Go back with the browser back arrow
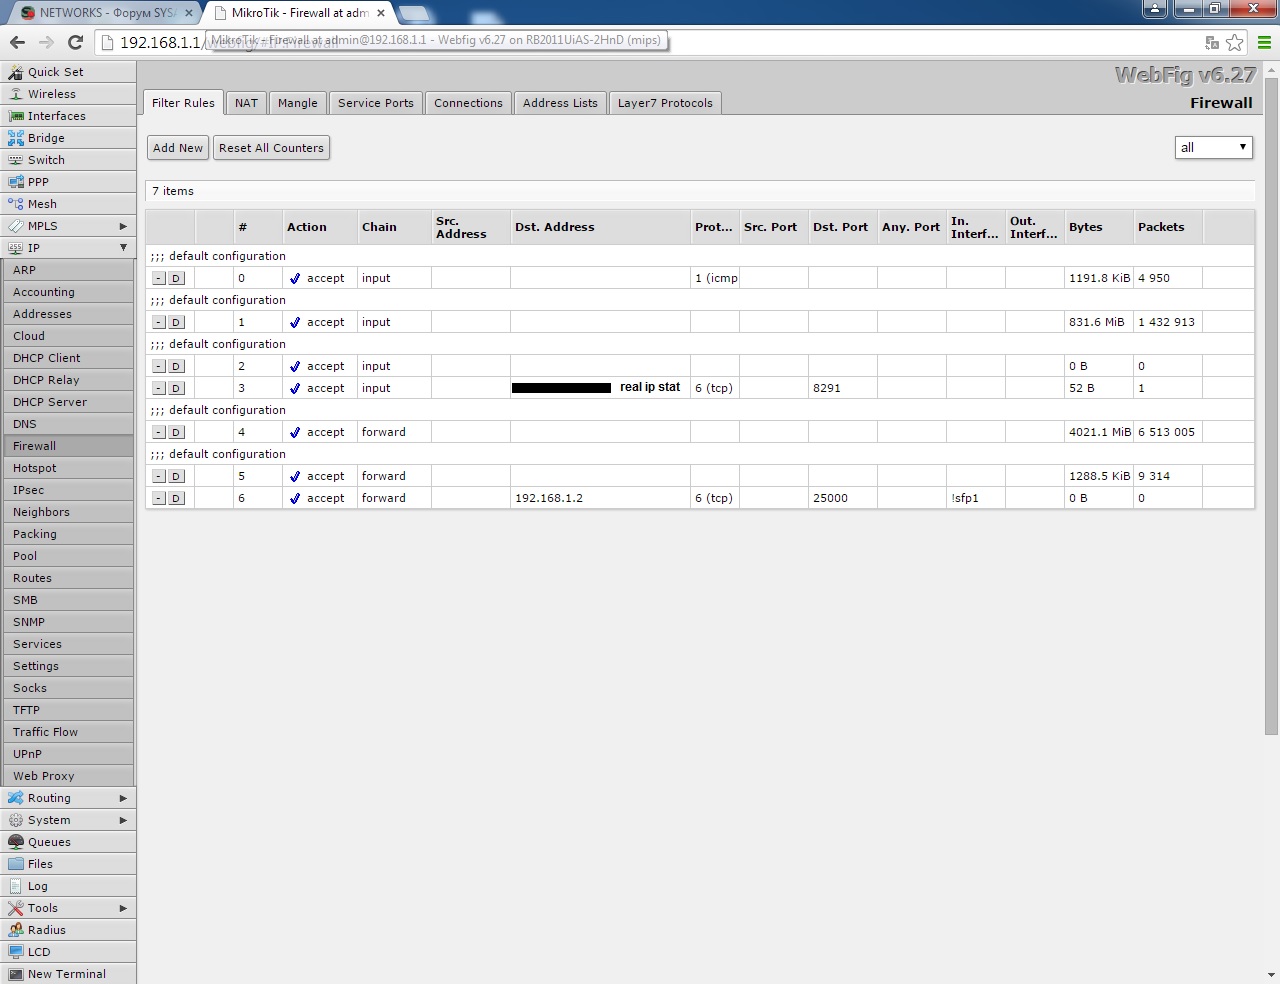 coord(17,42)
